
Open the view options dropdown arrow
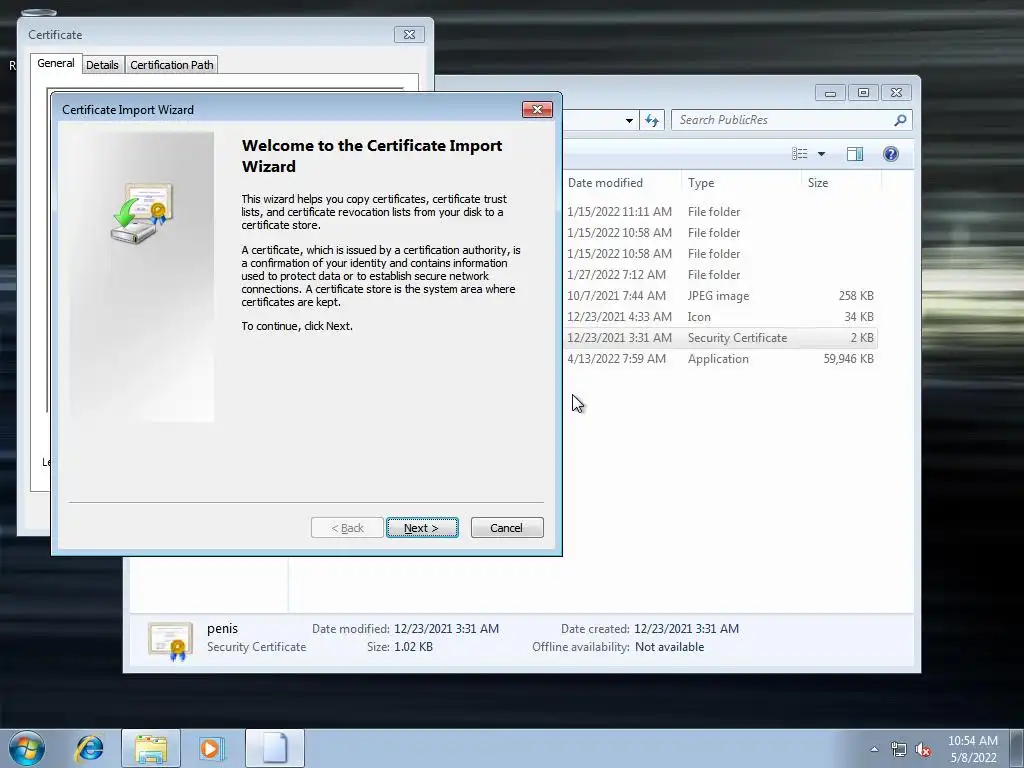click(x=822, y=154)
